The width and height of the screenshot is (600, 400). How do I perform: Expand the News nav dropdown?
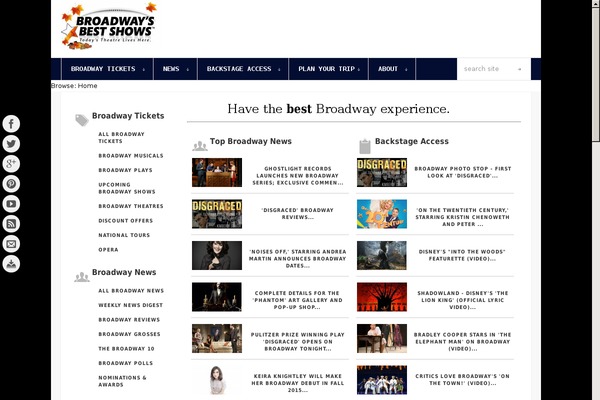point(175,69)
